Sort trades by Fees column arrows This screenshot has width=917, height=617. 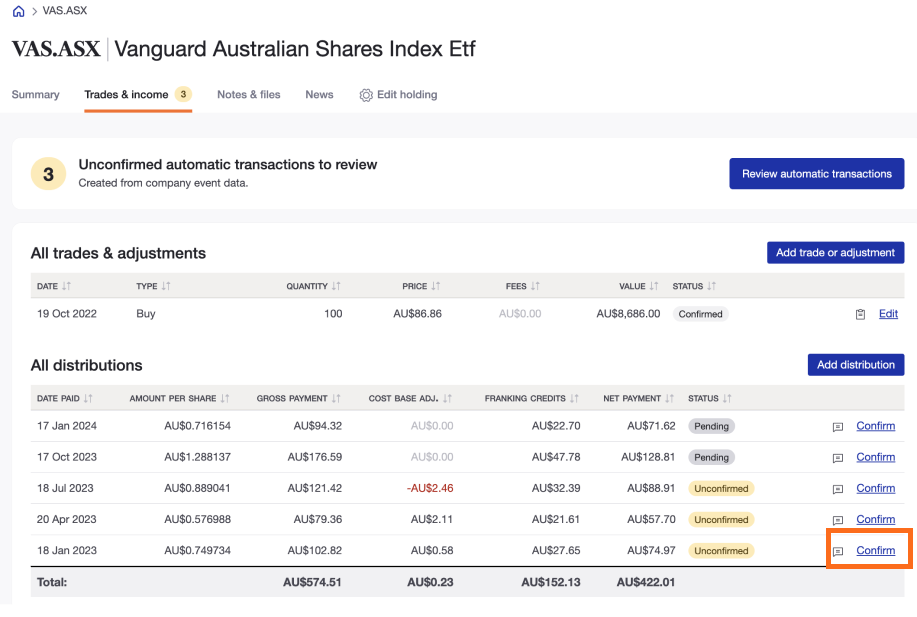[535, 286]
